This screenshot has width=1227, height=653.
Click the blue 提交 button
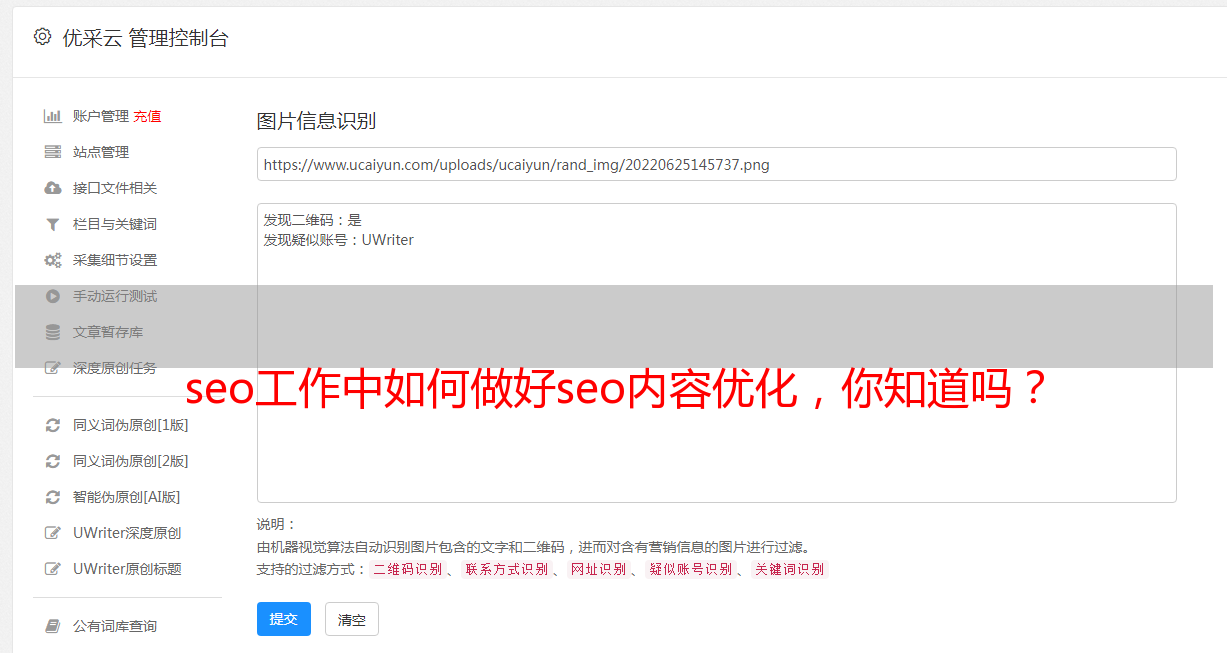(284, 619)
